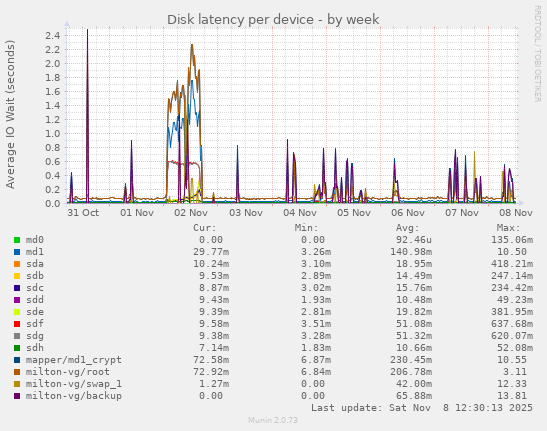Select the md0 legend label
Viewport: 547px width, 431px height.
coord(35,240)
